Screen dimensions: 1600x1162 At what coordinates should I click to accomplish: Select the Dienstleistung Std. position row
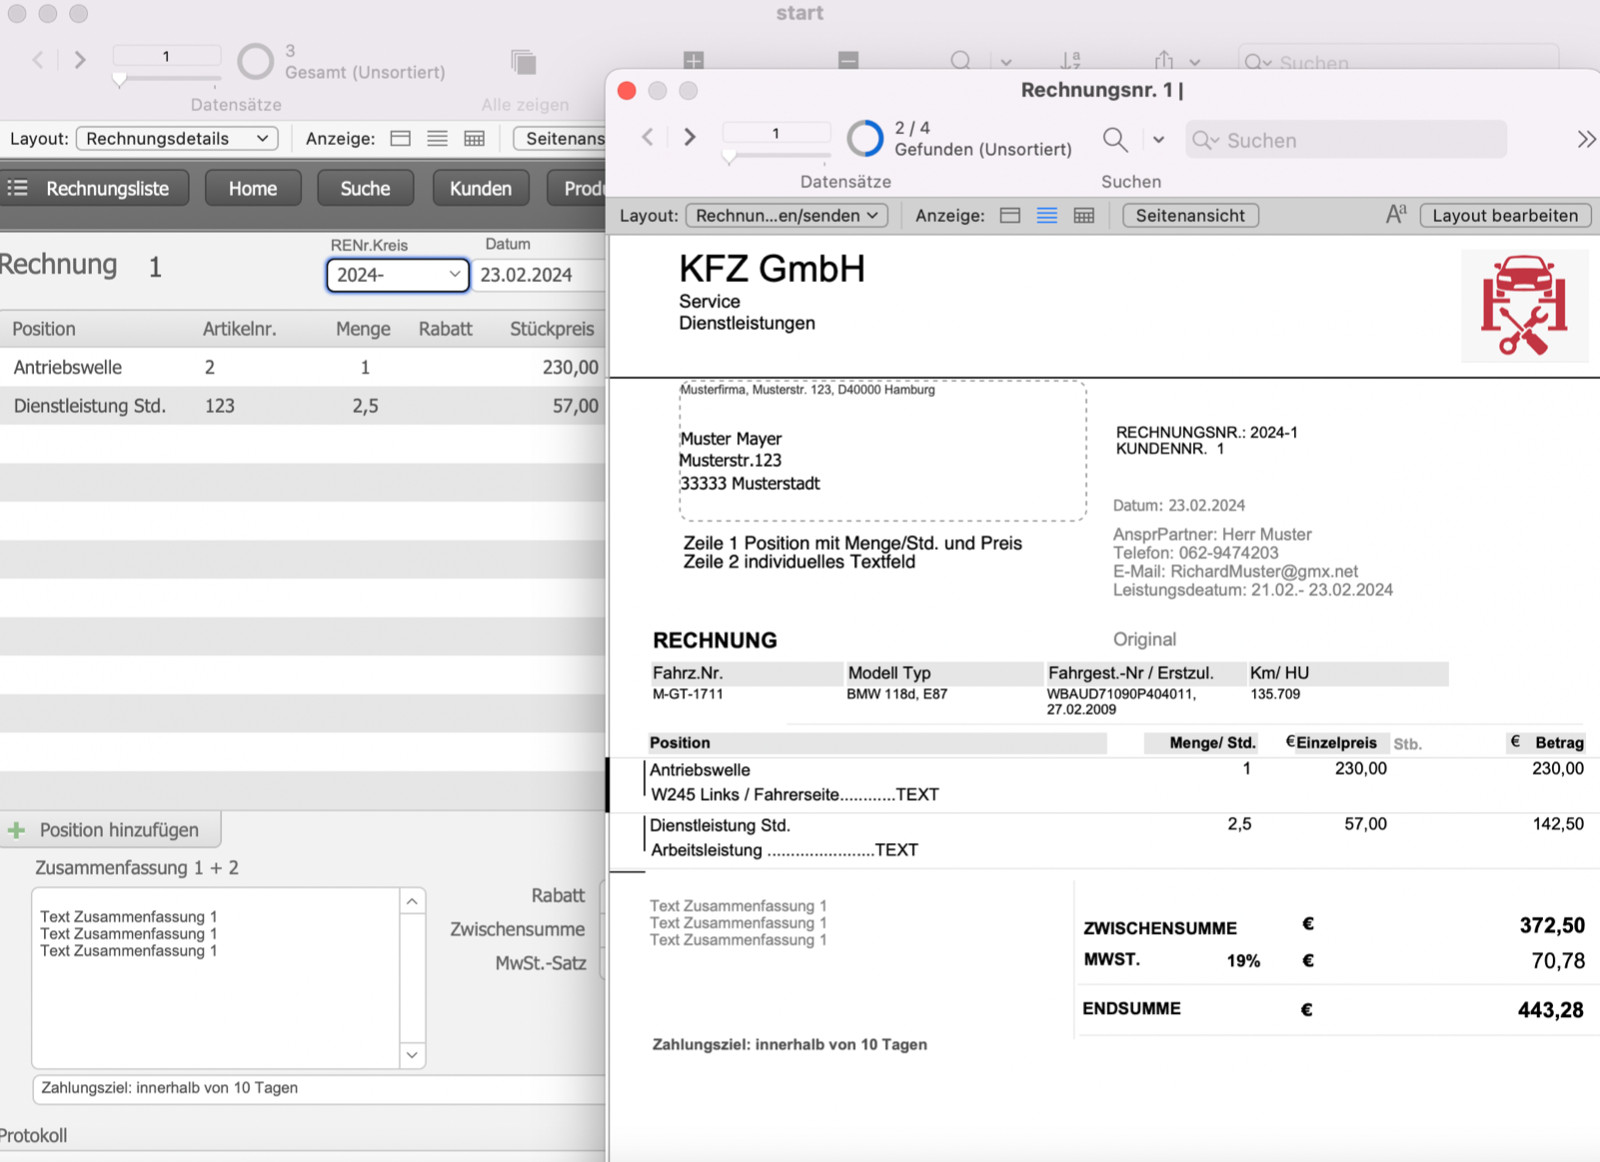click(302, 406)
